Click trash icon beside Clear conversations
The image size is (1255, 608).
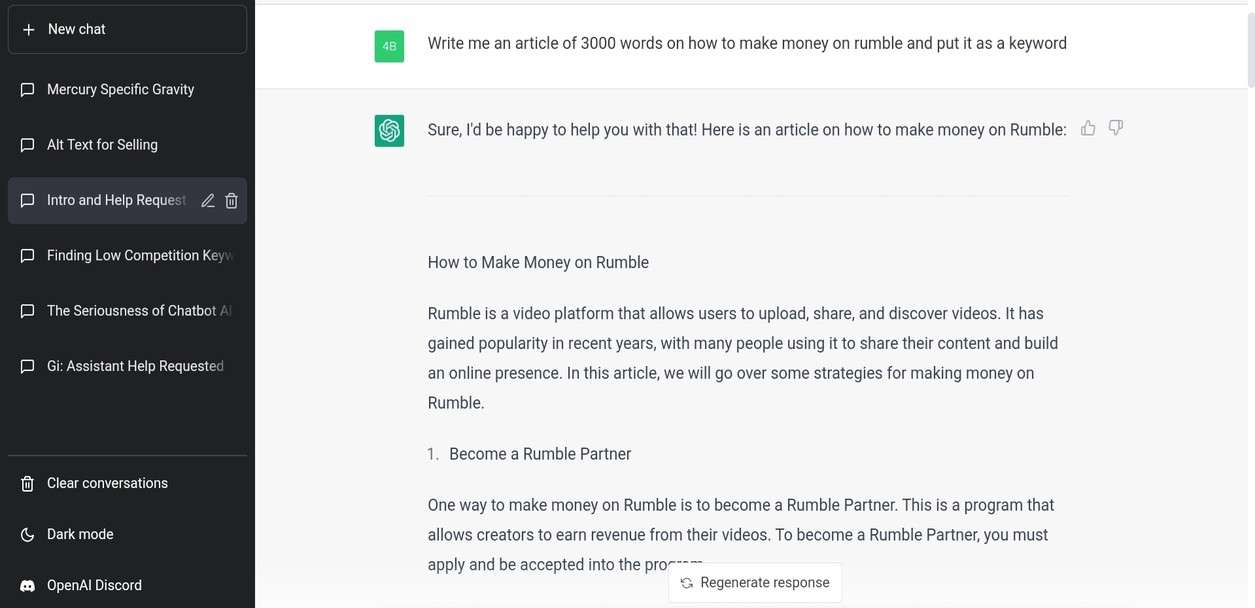coord(28,484)
